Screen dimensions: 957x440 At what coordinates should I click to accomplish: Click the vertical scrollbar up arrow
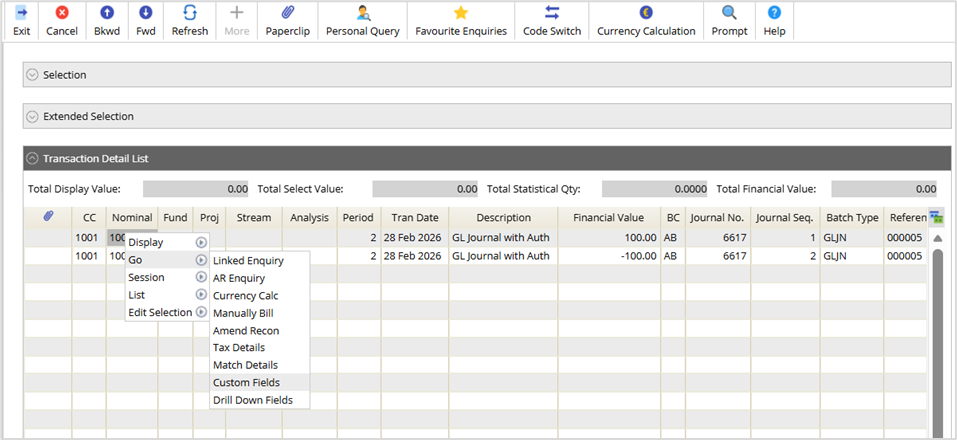(x=938, y=238)
